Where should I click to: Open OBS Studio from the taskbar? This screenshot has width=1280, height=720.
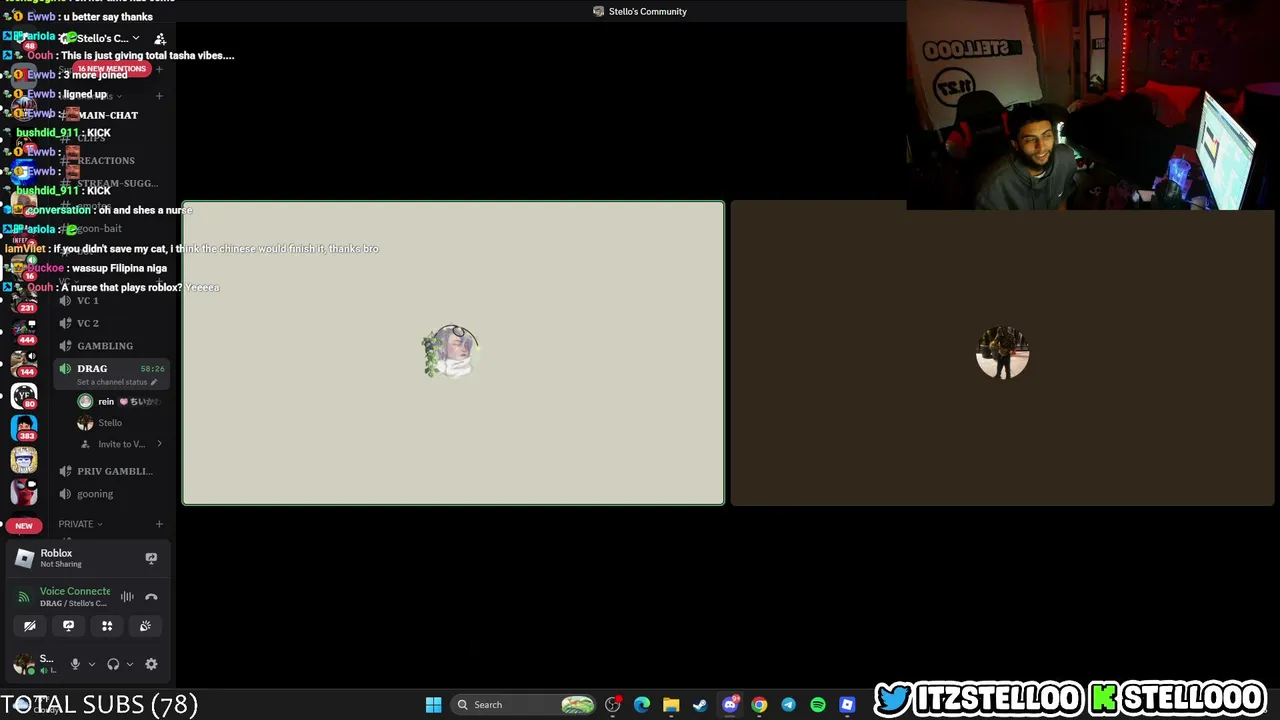[613, 705]
